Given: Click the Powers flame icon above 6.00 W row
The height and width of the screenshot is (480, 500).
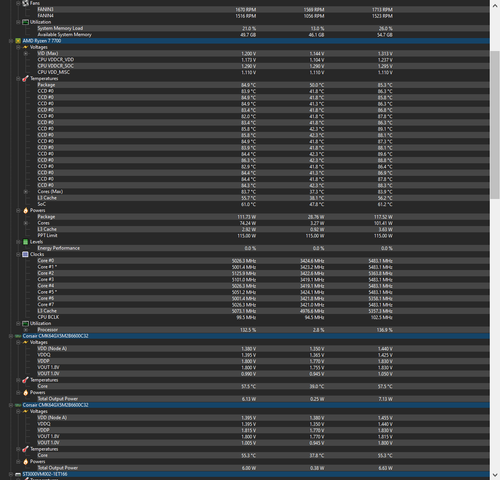Looking at the screenshot, I should pos(25,462).
